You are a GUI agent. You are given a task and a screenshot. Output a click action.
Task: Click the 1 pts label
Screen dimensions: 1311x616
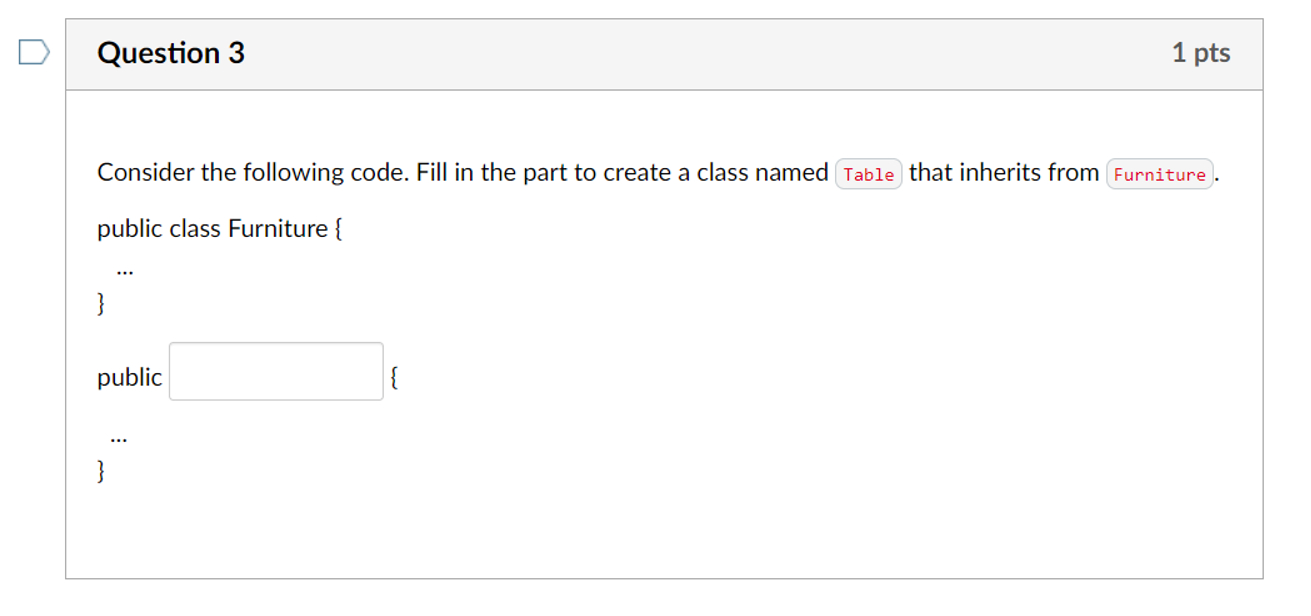(1202, 53)
